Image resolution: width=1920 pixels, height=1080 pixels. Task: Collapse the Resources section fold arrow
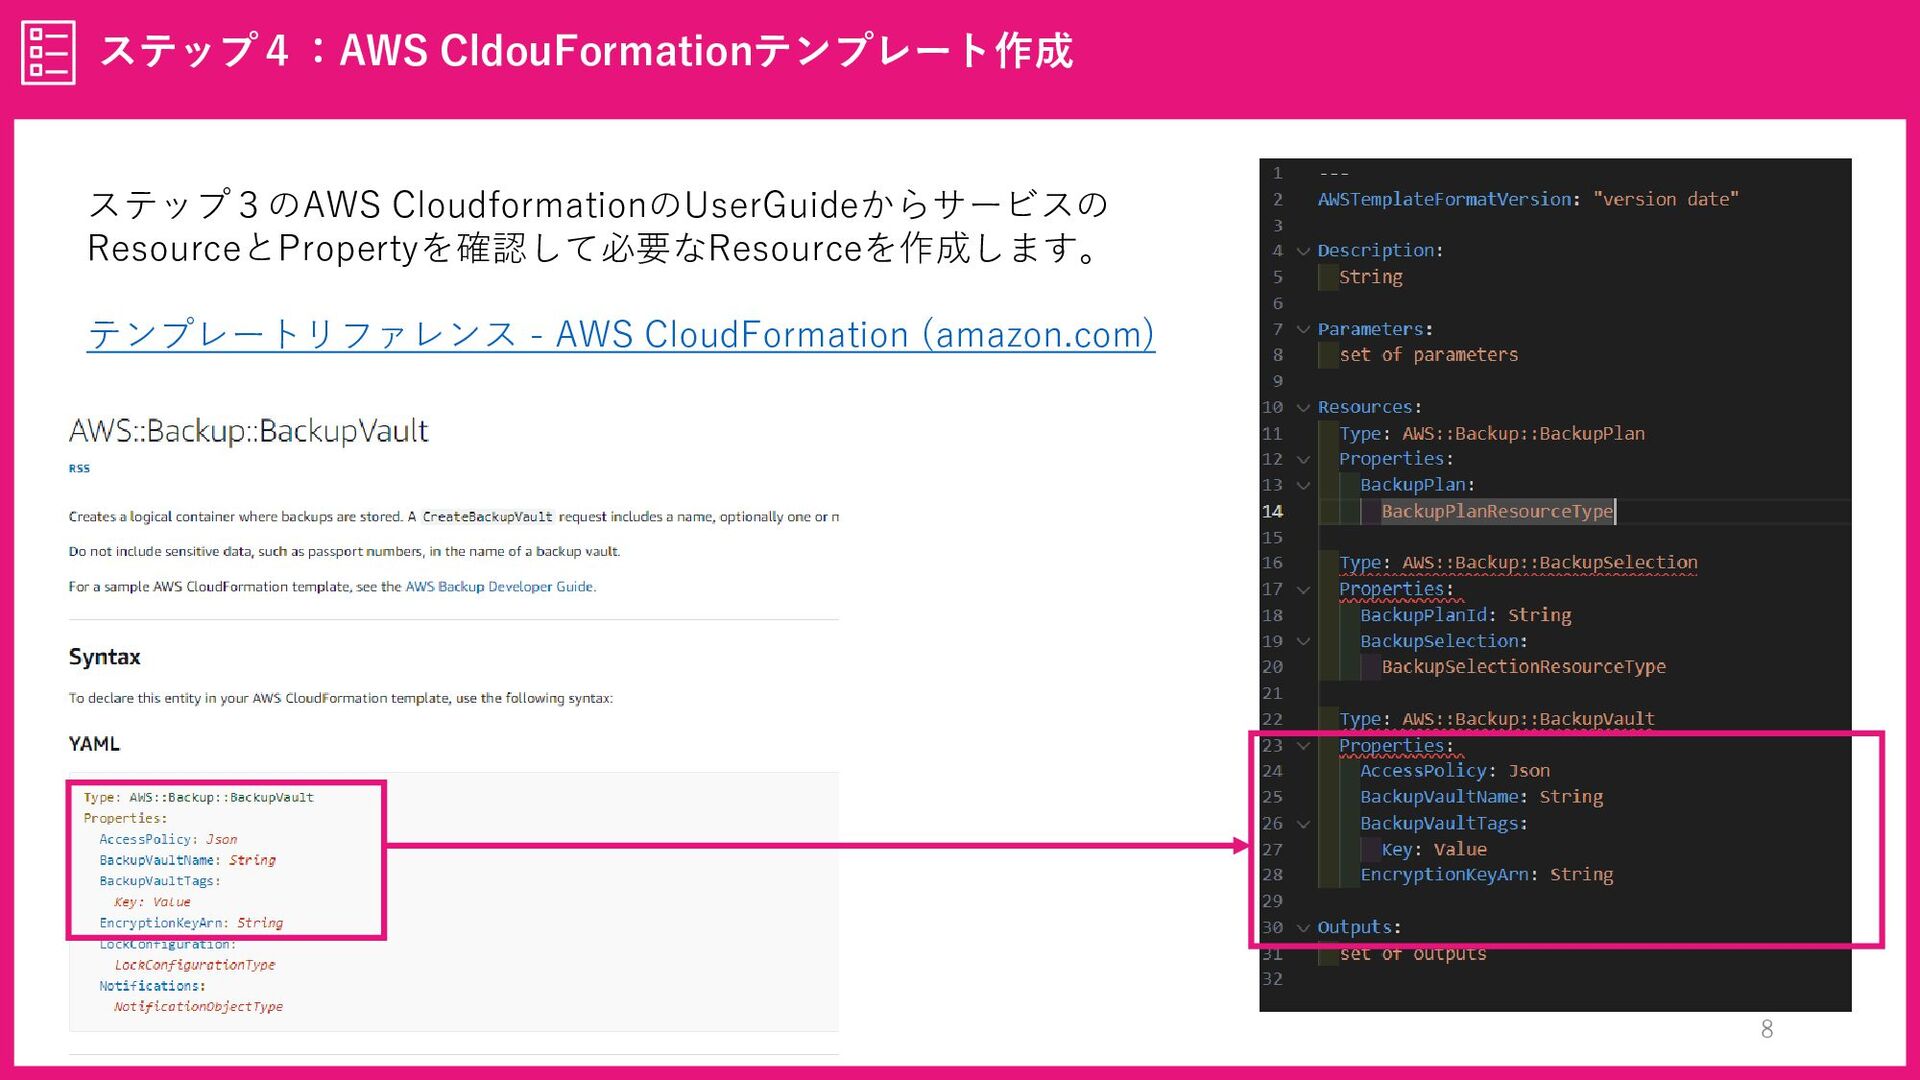pyautogui.click(x=1303, y=407)
